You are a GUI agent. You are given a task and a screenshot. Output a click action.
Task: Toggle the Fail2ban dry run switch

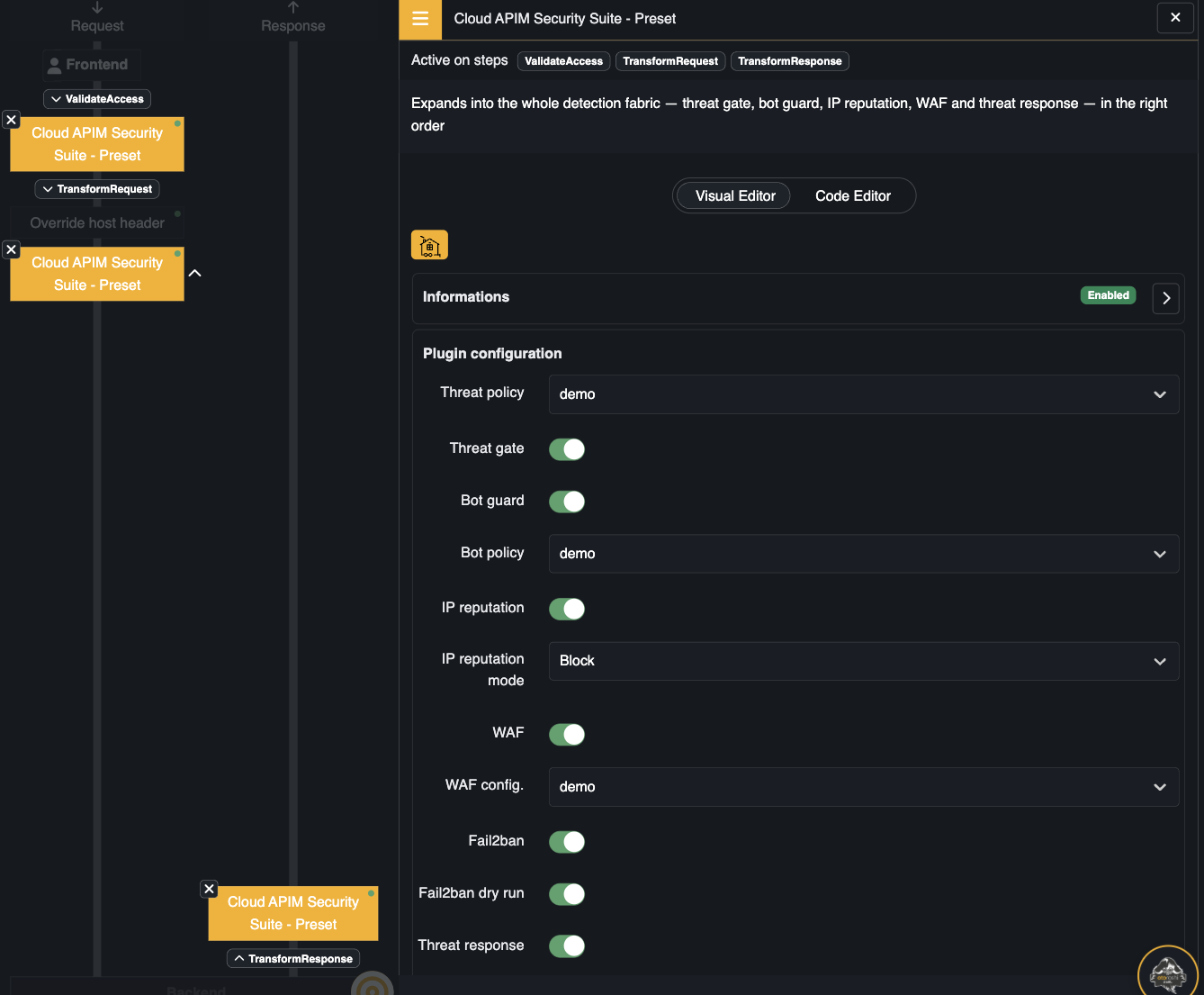[567, 894]
